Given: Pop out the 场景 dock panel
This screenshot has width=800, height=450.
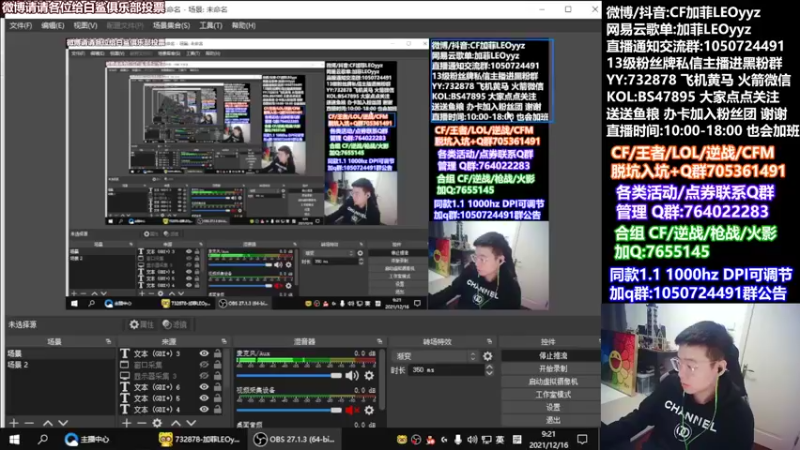Looking at the screenshot, I should (x=108, y=341).
